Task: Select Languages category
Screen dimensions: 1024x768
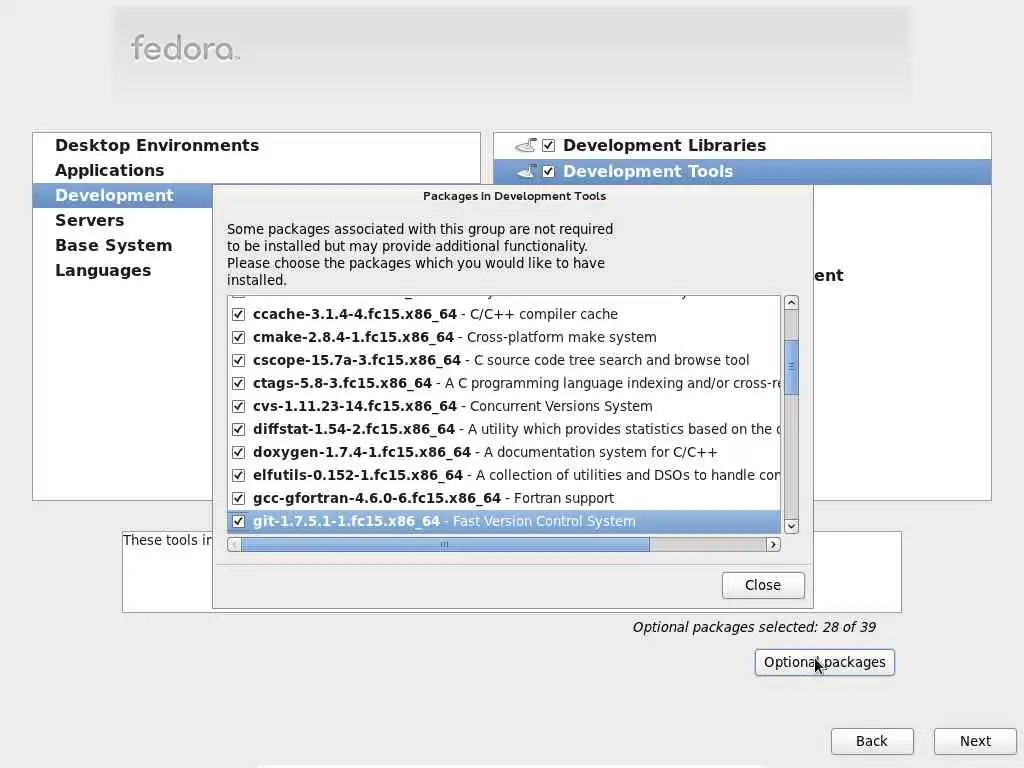Action: pyautogui.click(x=103, y=270)
